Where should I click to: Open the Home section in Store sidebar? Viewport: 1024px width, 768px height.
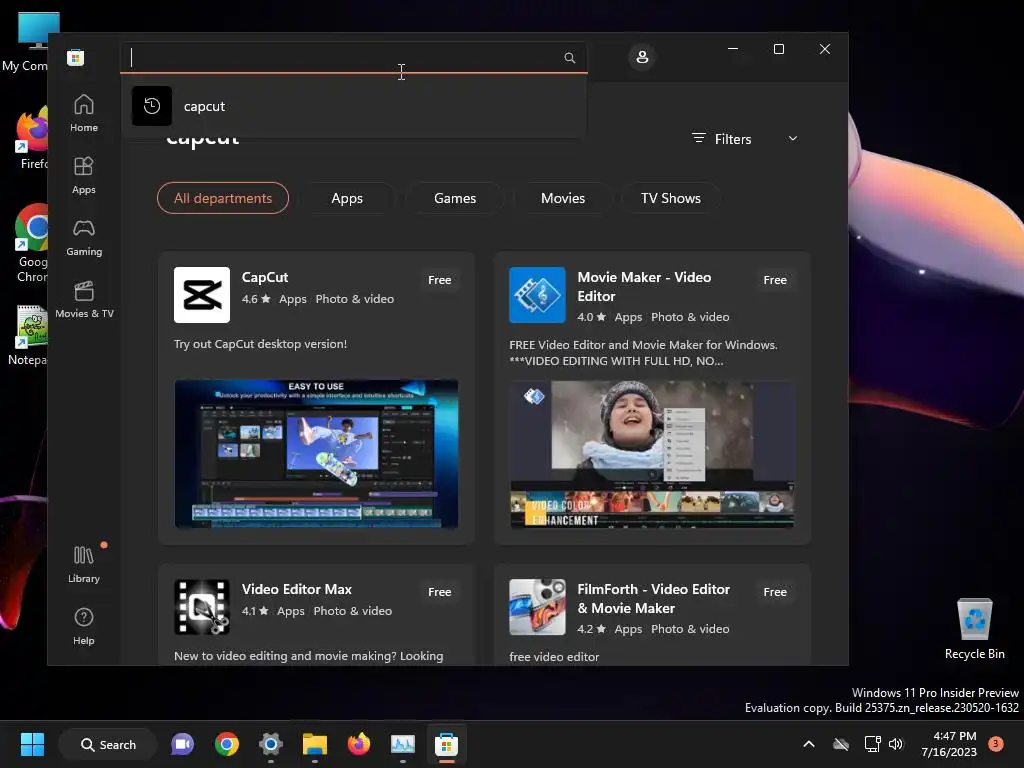pos(84,113)
